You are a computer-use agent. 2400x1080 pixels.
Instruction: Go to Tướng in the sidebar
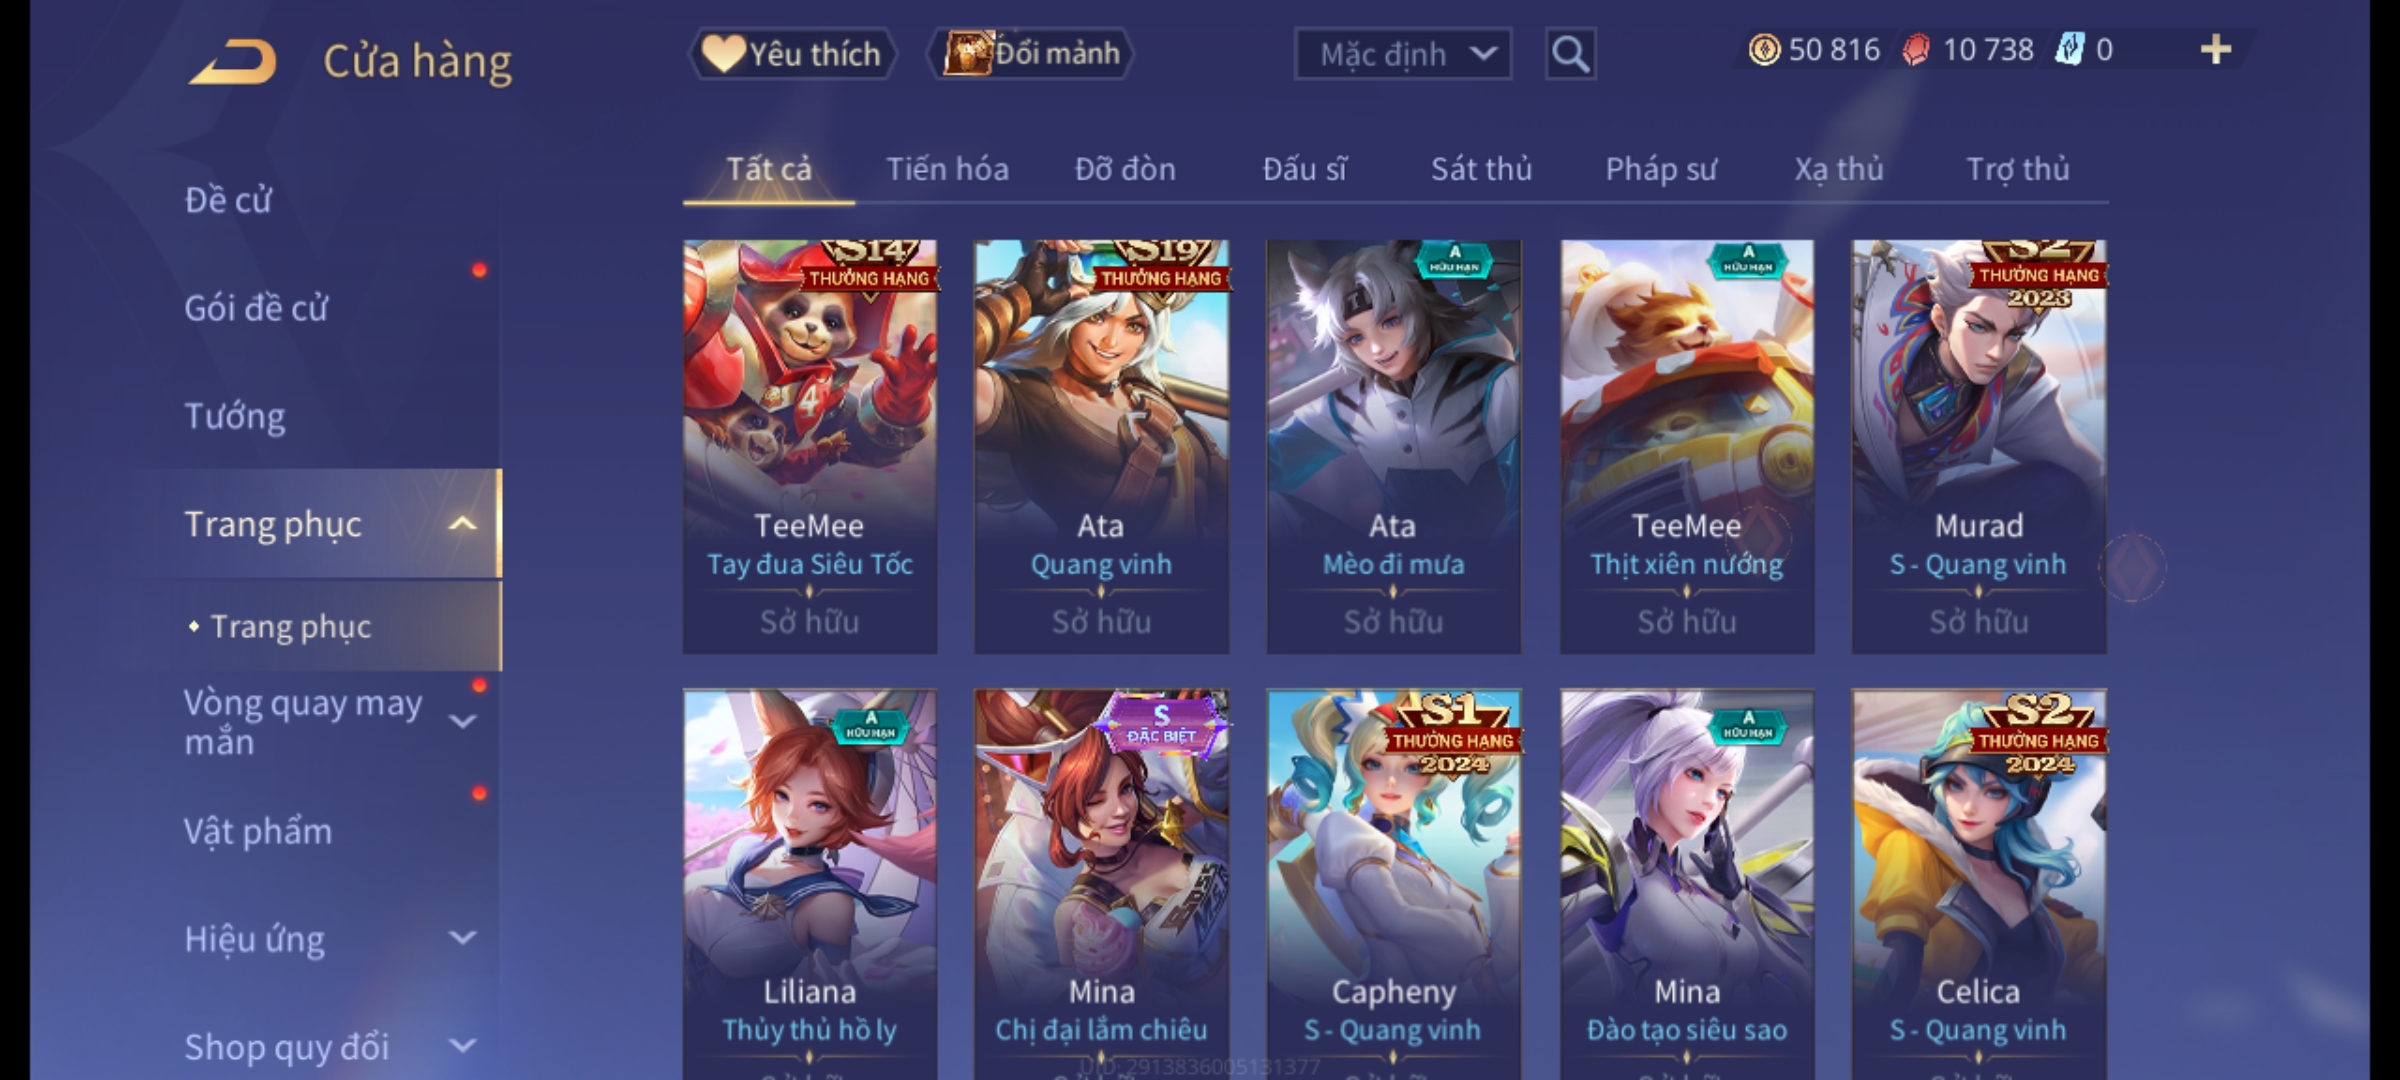click(235, 416)
